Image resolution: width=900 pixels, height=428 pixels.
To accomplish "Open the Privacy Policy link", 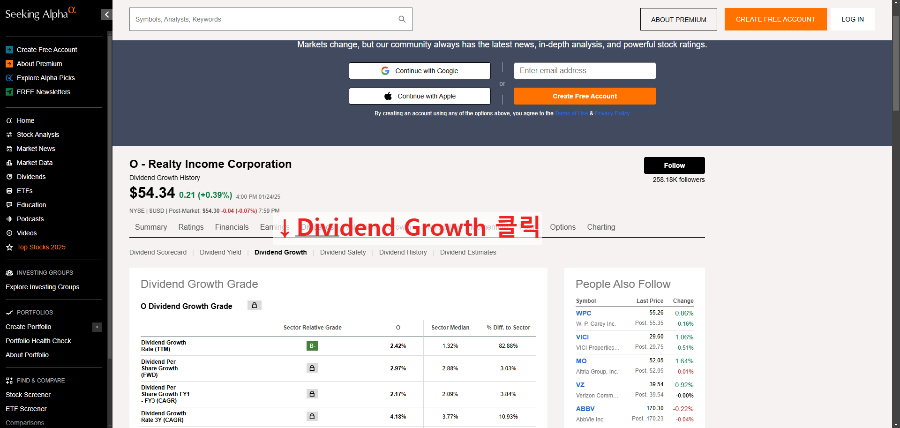I will pyautogui.click(x=612, y=114).
